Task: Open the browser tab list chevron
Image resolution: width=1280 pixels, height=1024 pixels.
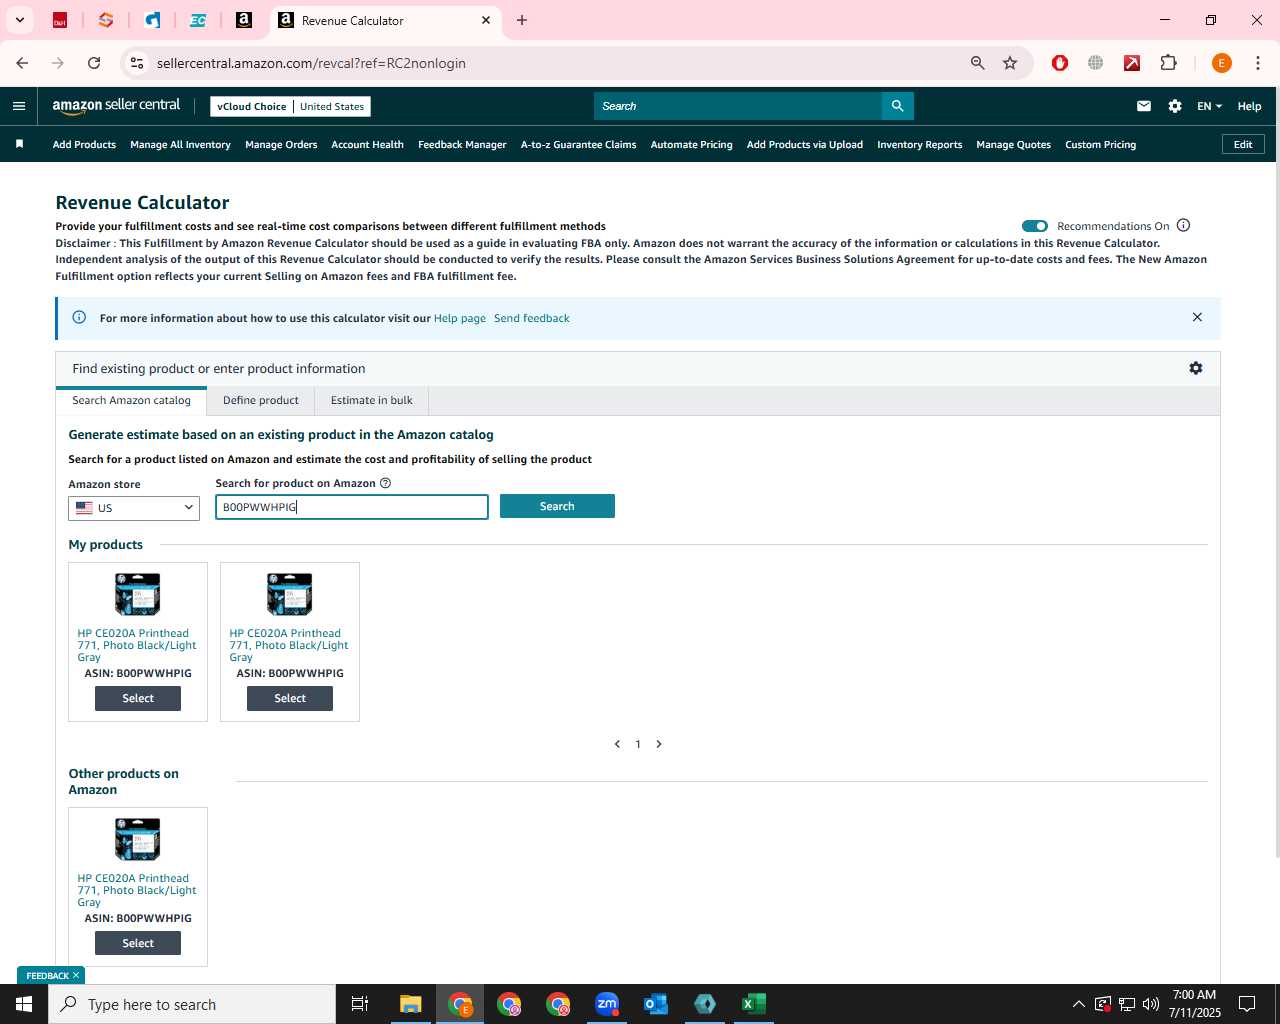Action: [x=19, y=20]
